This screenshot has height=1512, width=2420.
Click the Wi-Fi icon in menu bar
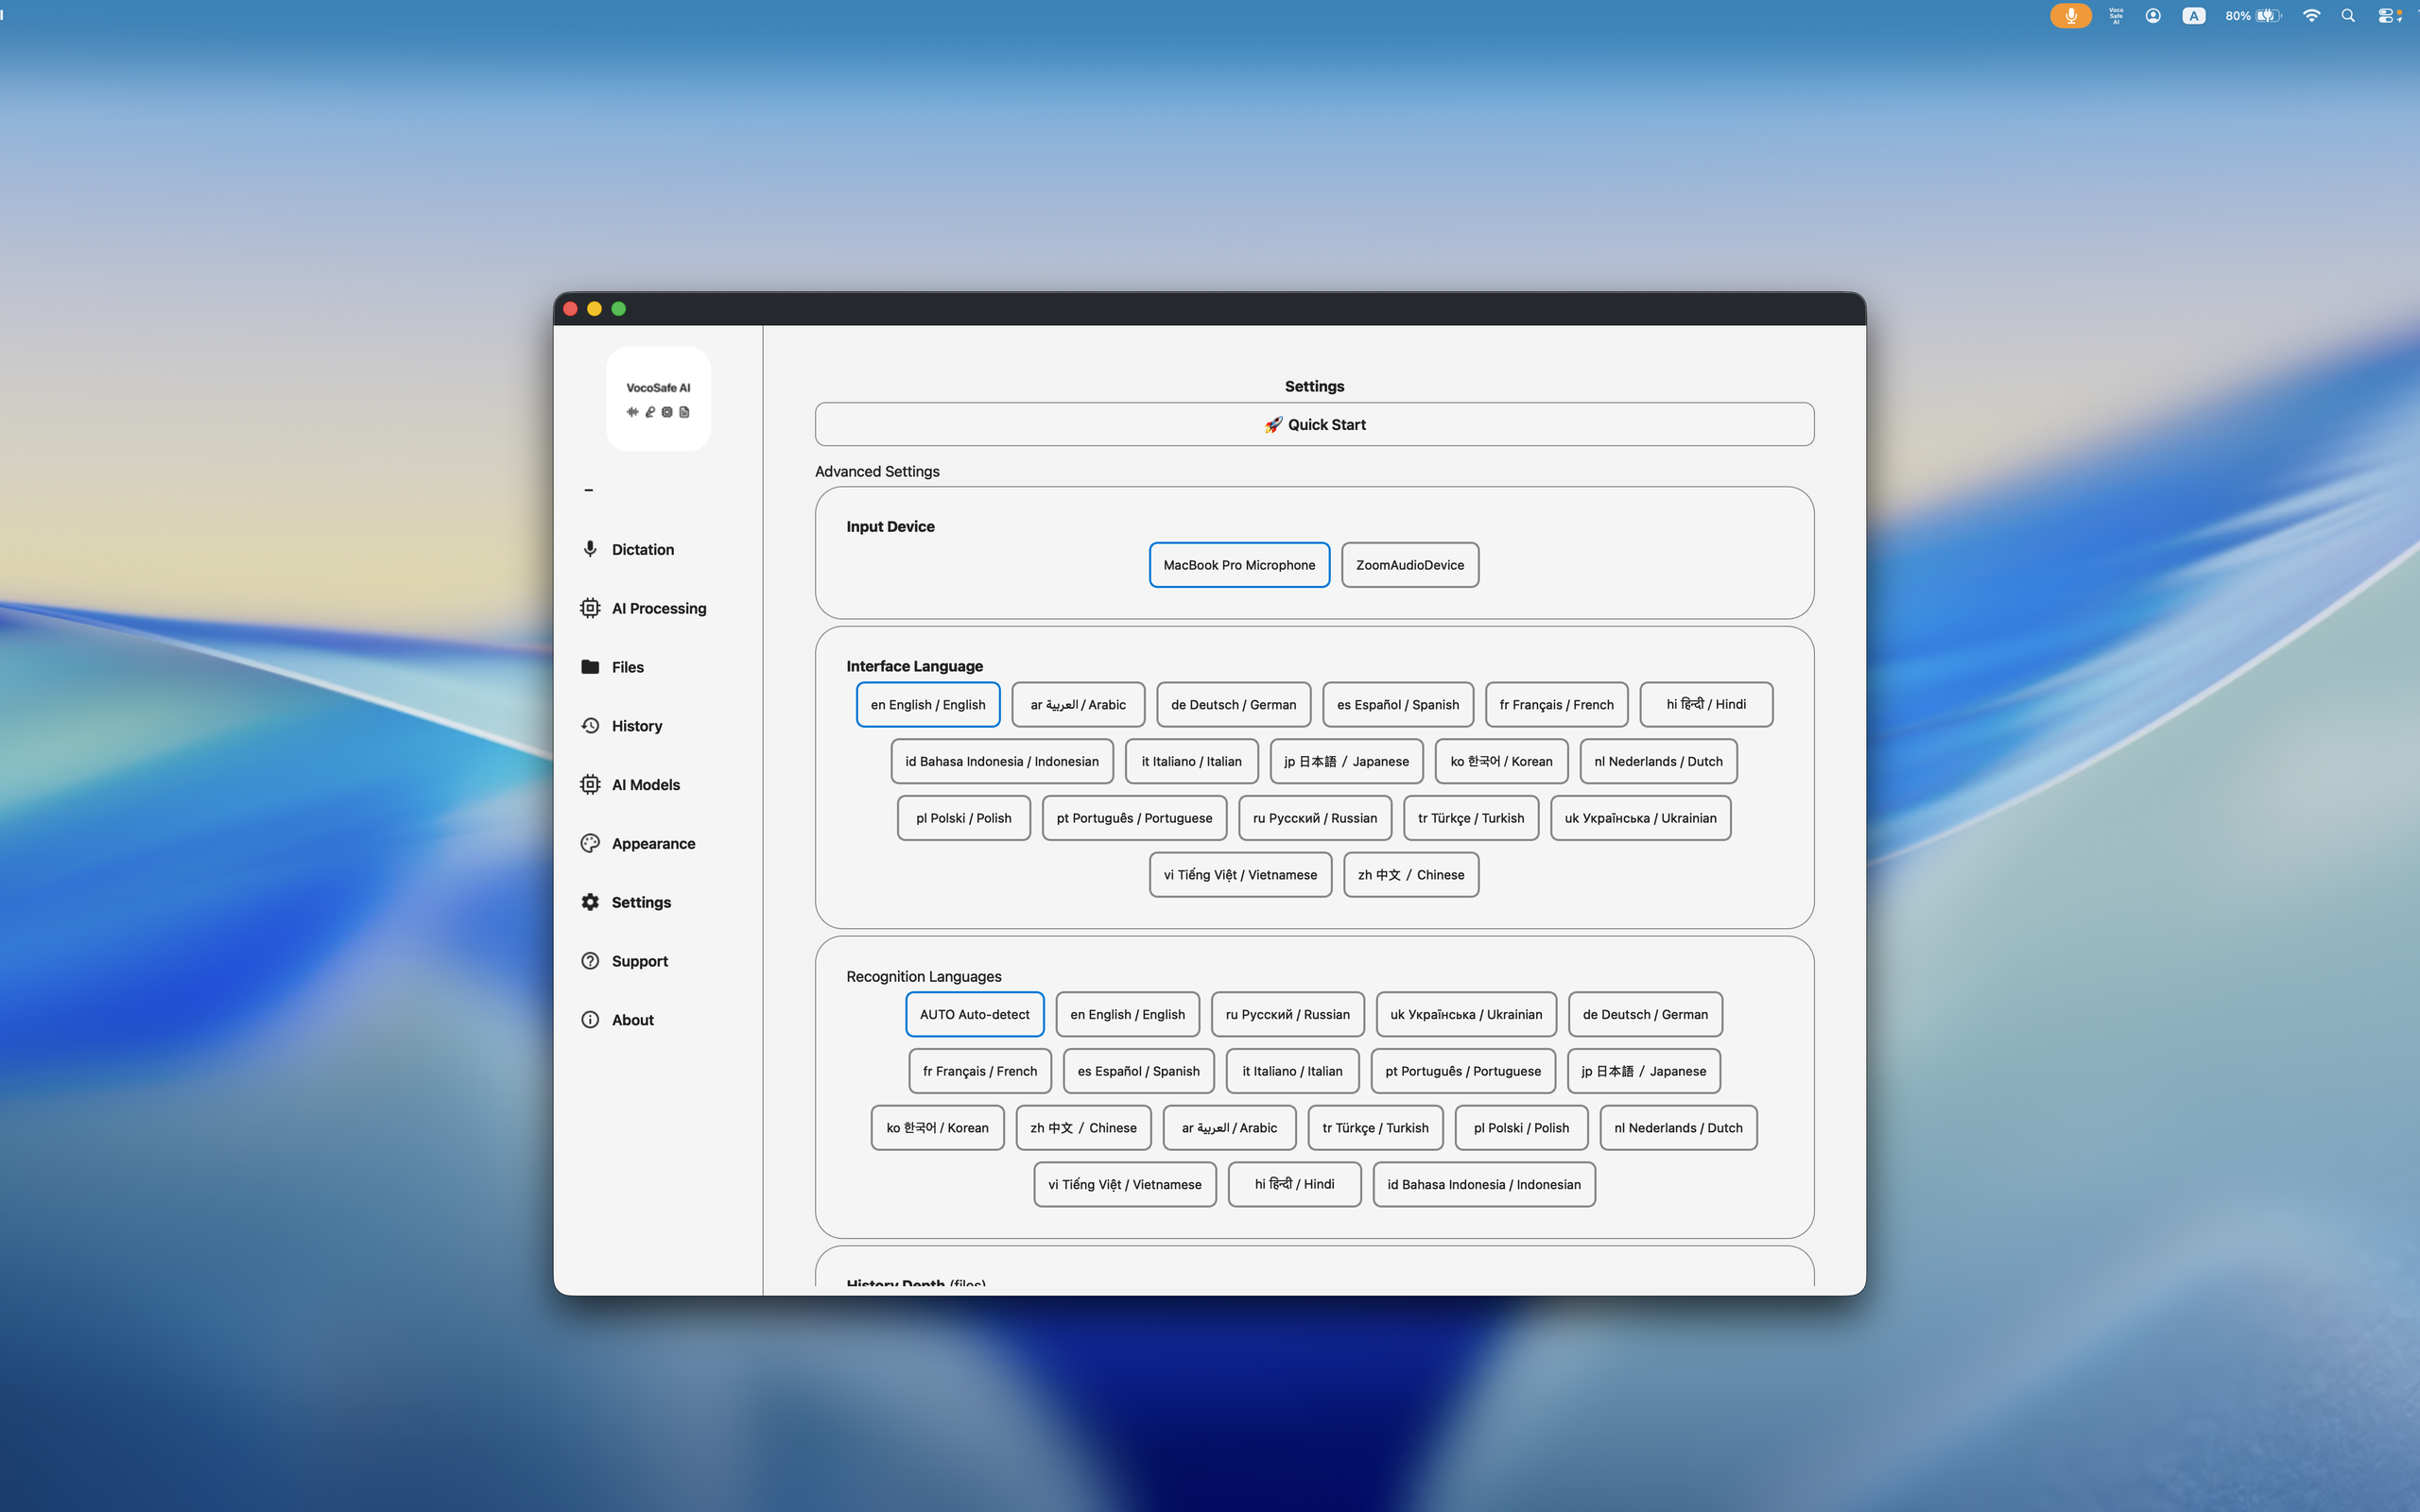(2311, 16)
